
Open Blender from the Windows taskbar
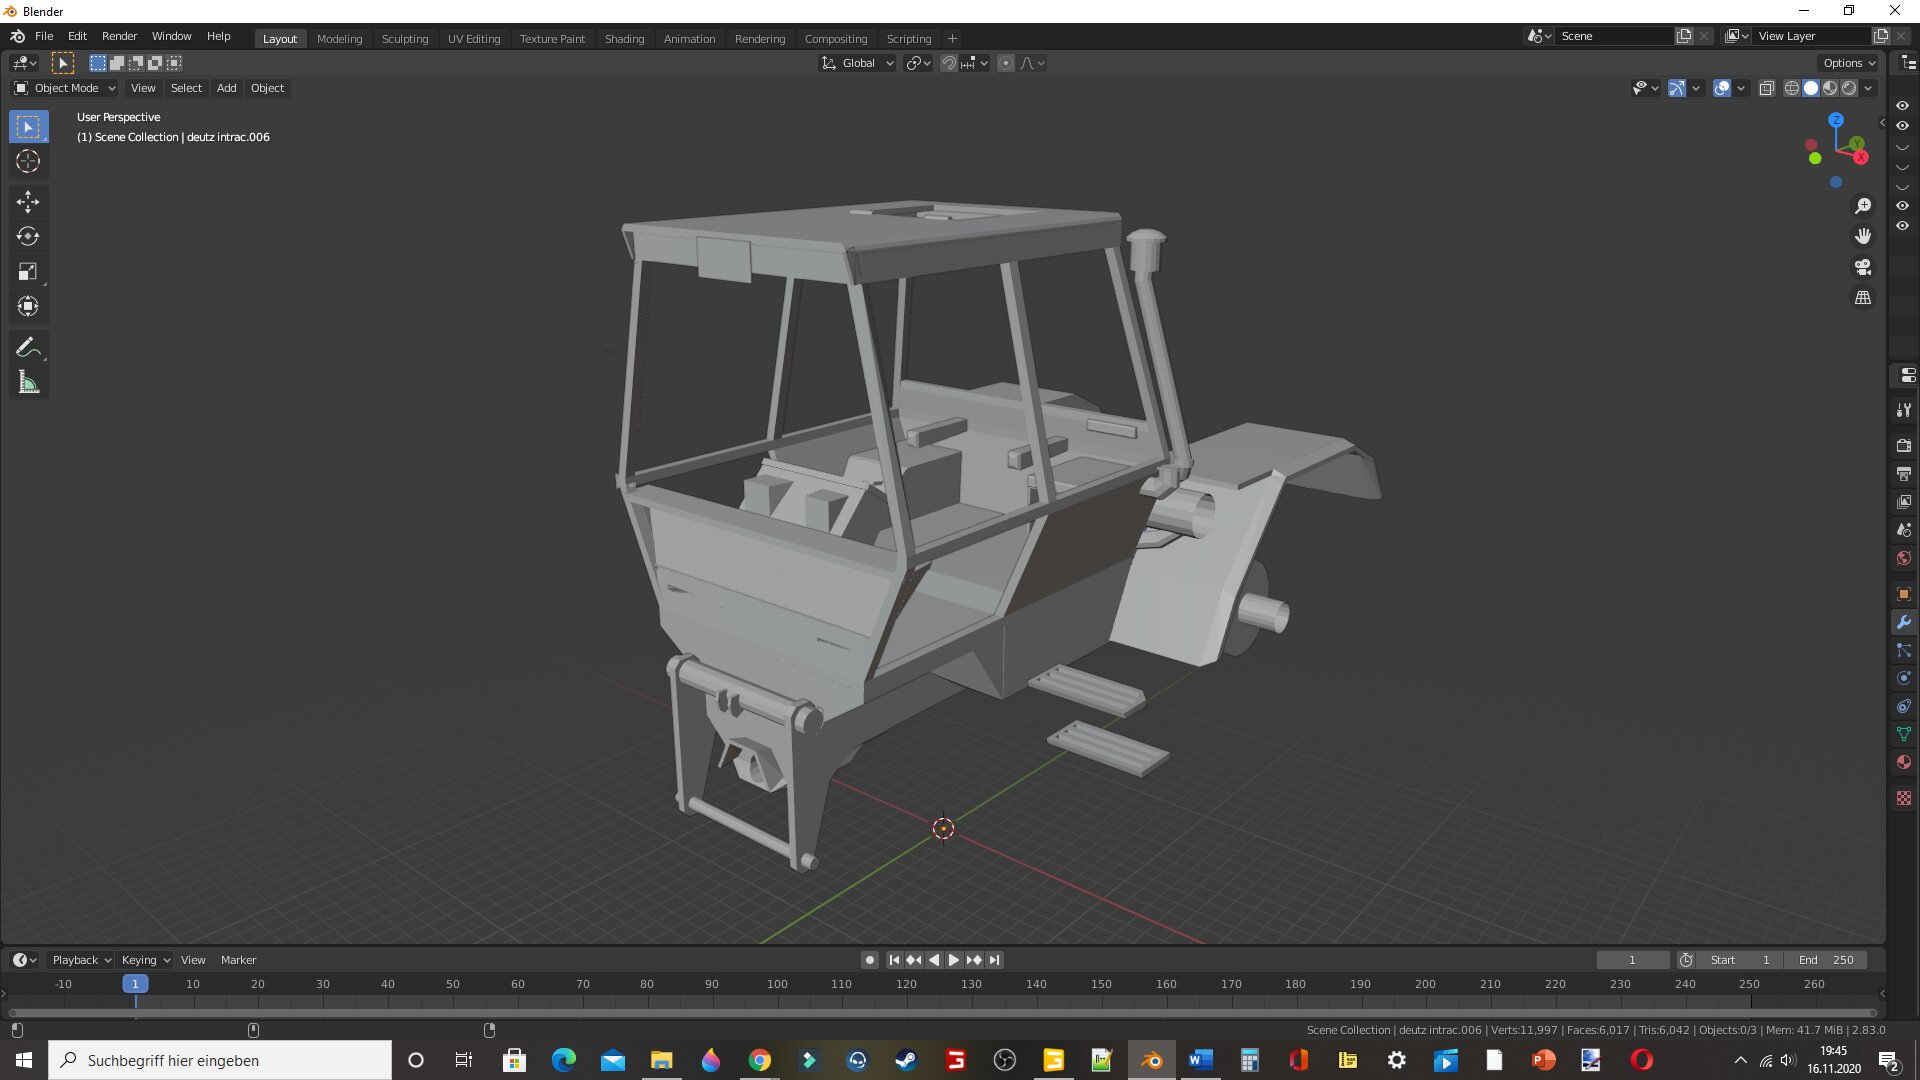[1151, 1060]
